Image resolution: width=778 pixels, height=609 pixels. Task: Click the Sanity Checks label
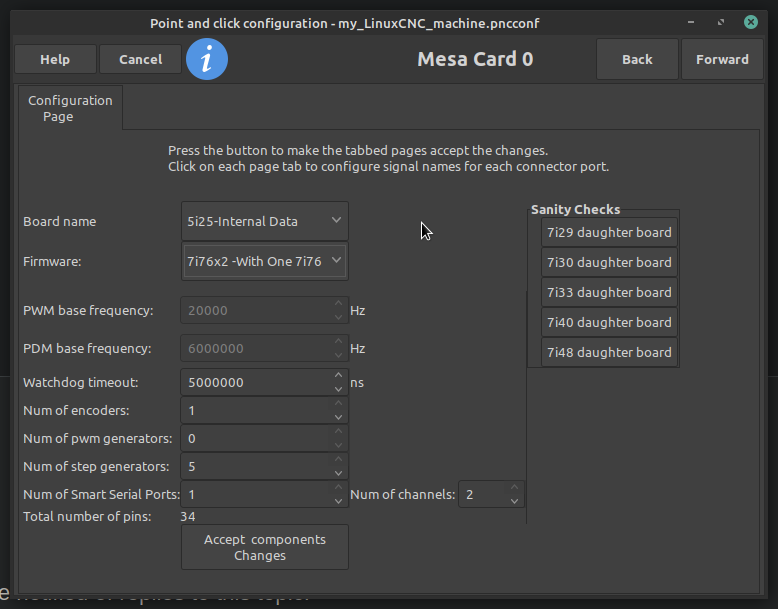point(576,209)
